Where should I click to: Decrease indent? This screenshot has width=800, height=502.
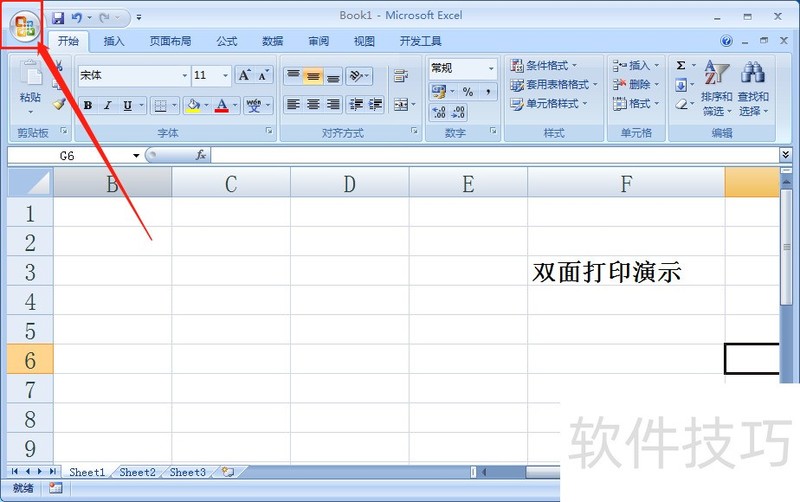pyautogui.click(x=356, y=105)
